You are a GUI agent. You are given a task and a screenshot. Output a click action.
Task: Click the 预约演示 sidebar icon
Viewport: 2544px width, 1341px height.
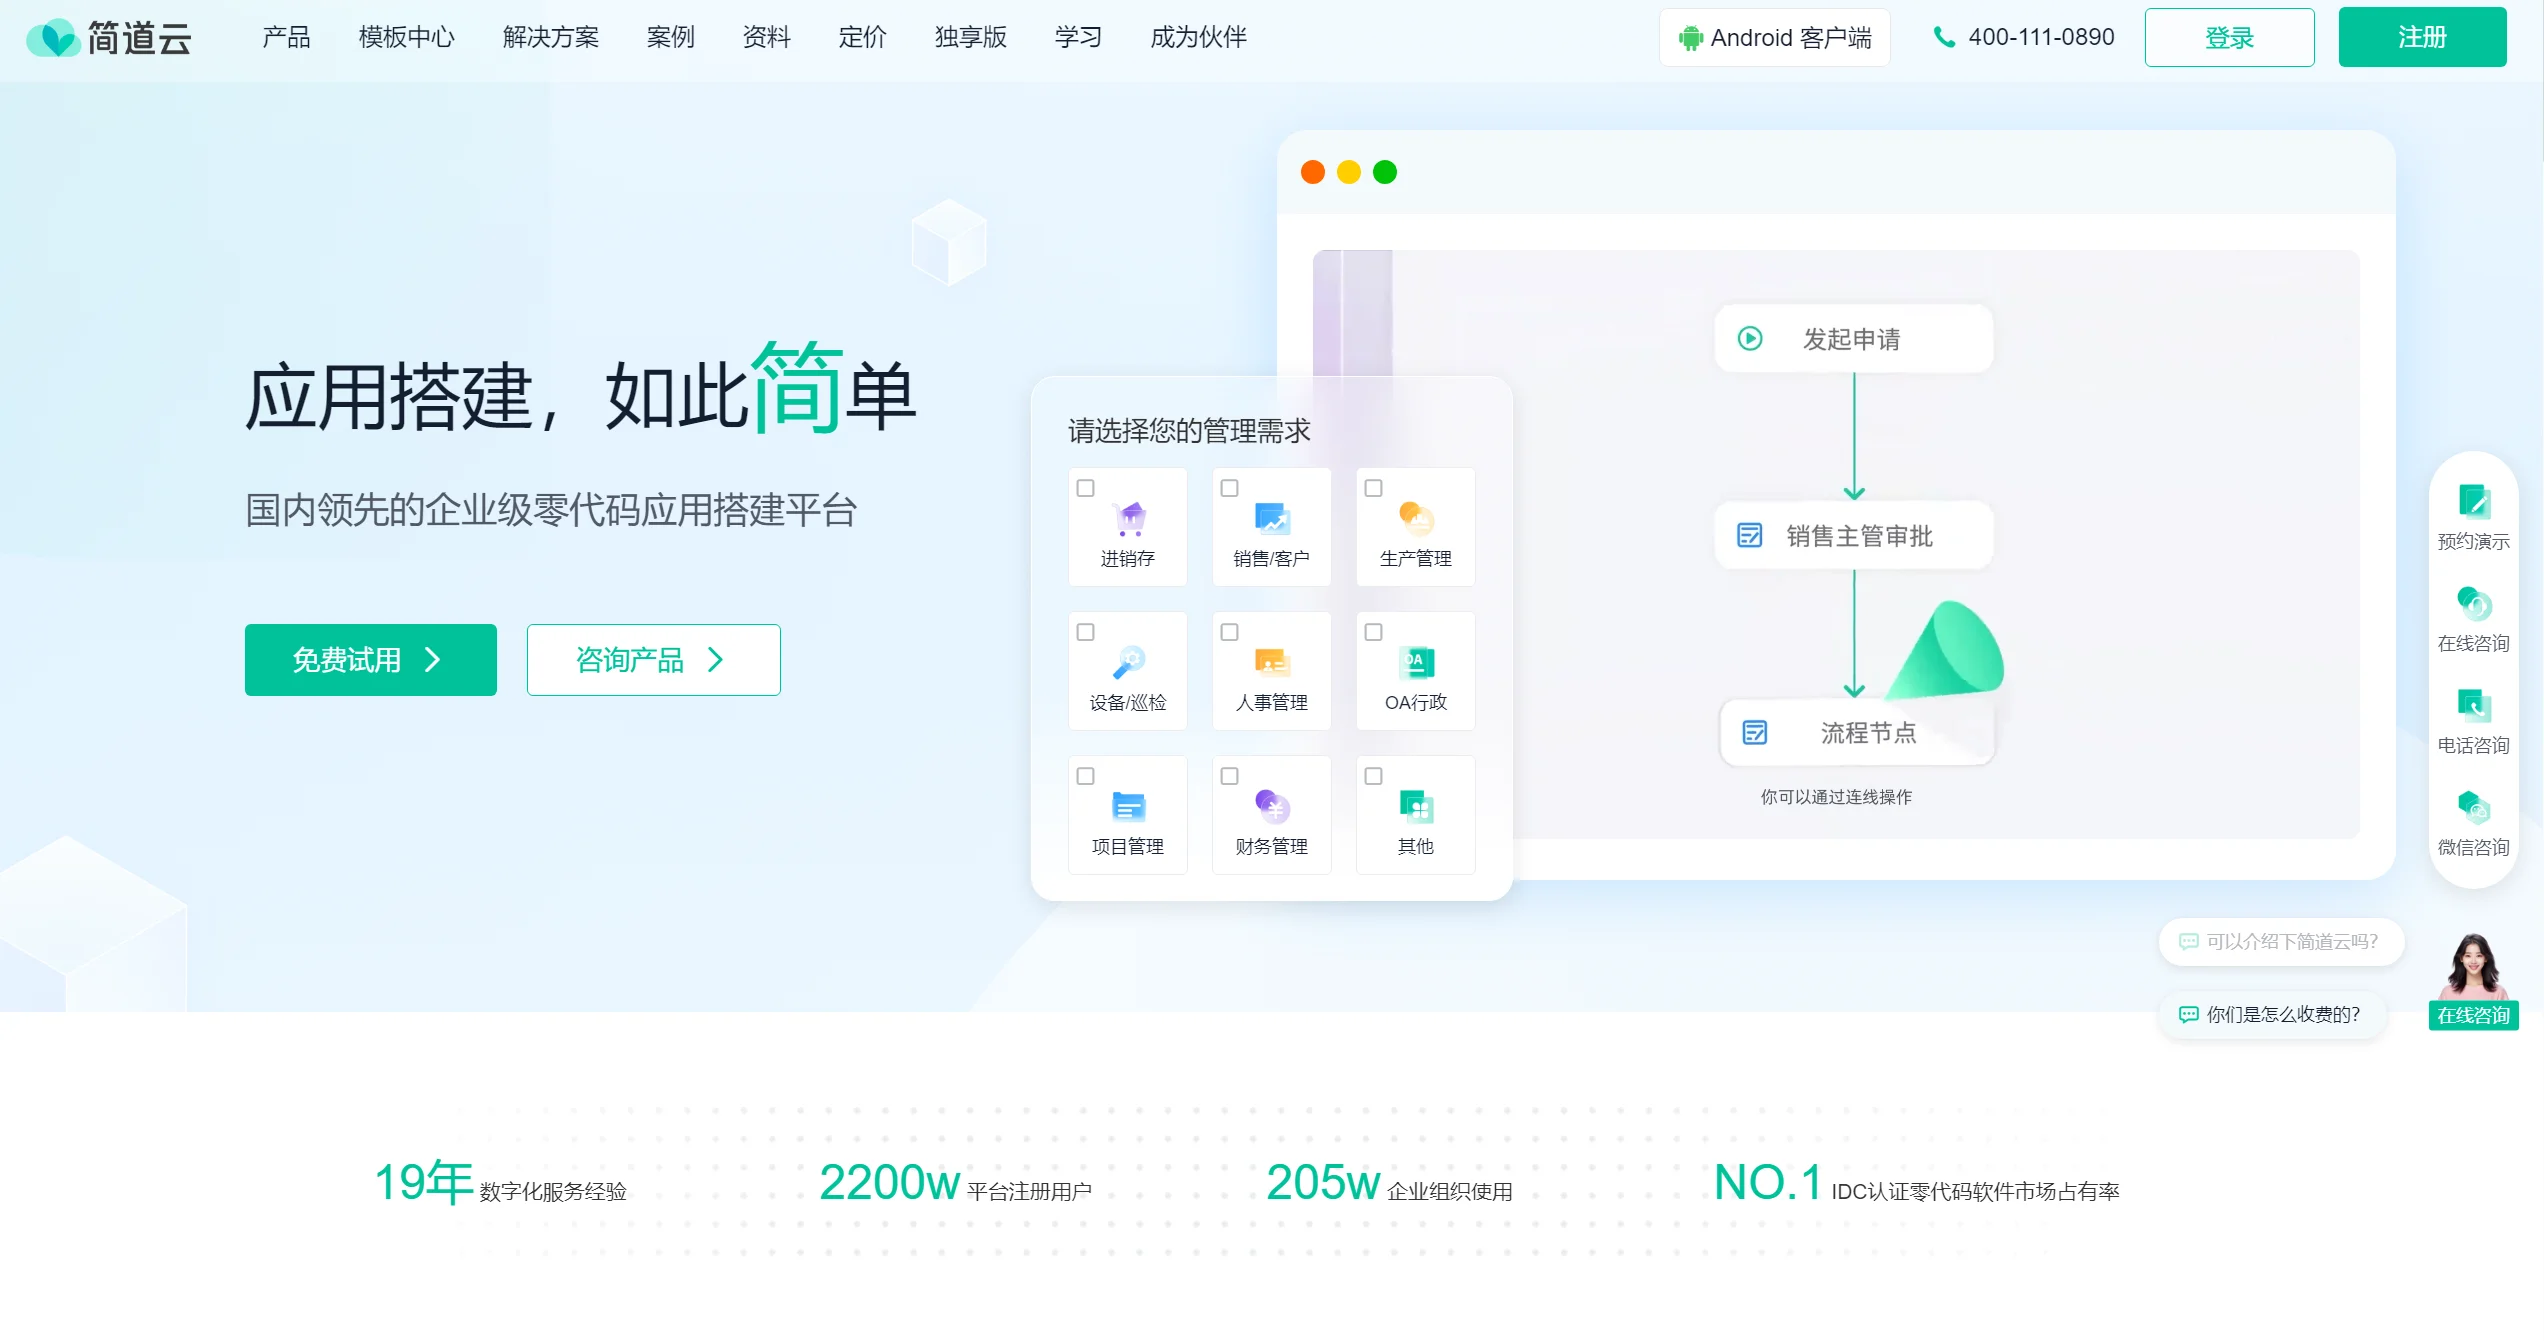click(x=2473, y=501)
